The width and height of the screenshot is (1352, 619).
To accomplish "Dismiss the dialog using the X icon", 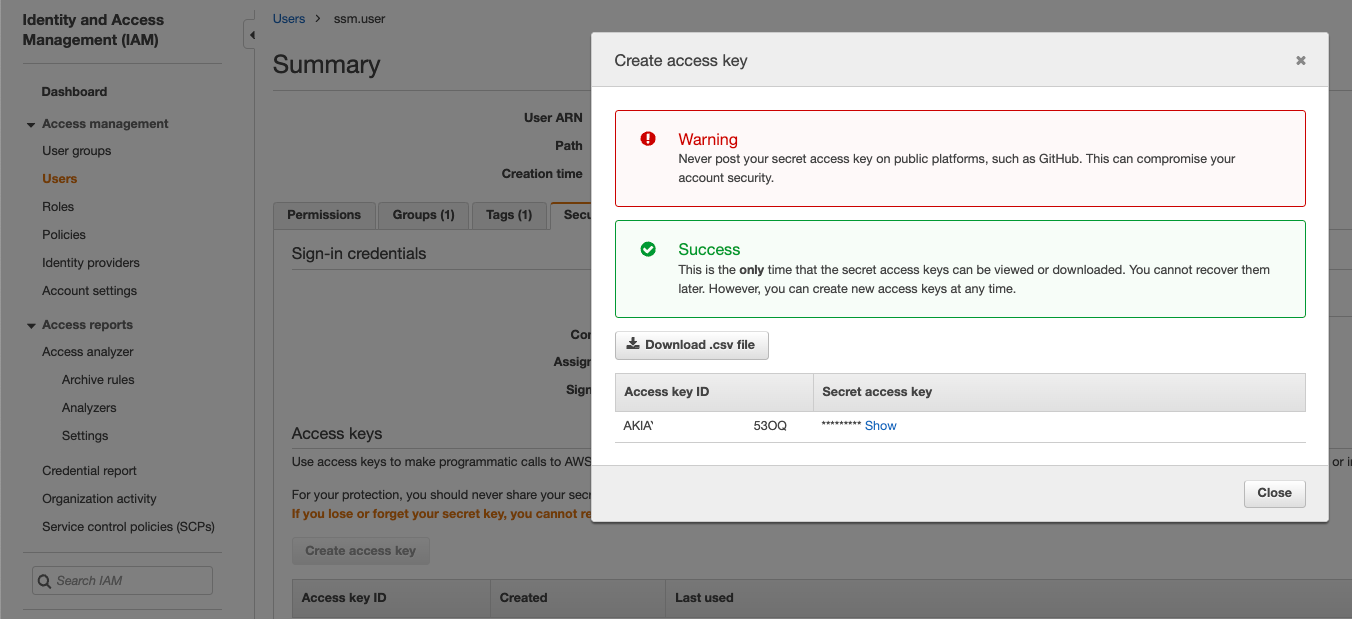I will [x=1300, y=60].
